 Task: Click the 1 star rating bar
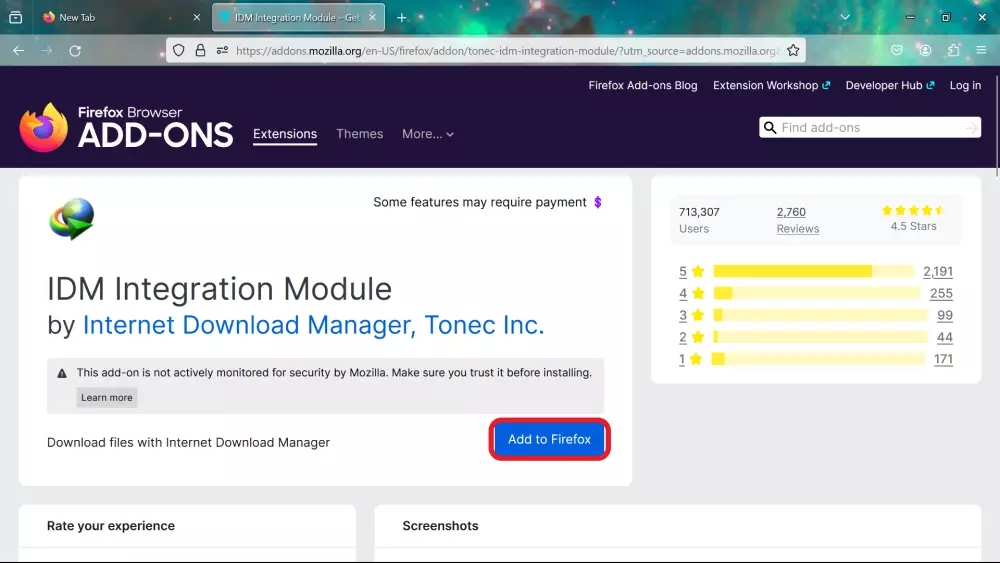pos(818,359)
